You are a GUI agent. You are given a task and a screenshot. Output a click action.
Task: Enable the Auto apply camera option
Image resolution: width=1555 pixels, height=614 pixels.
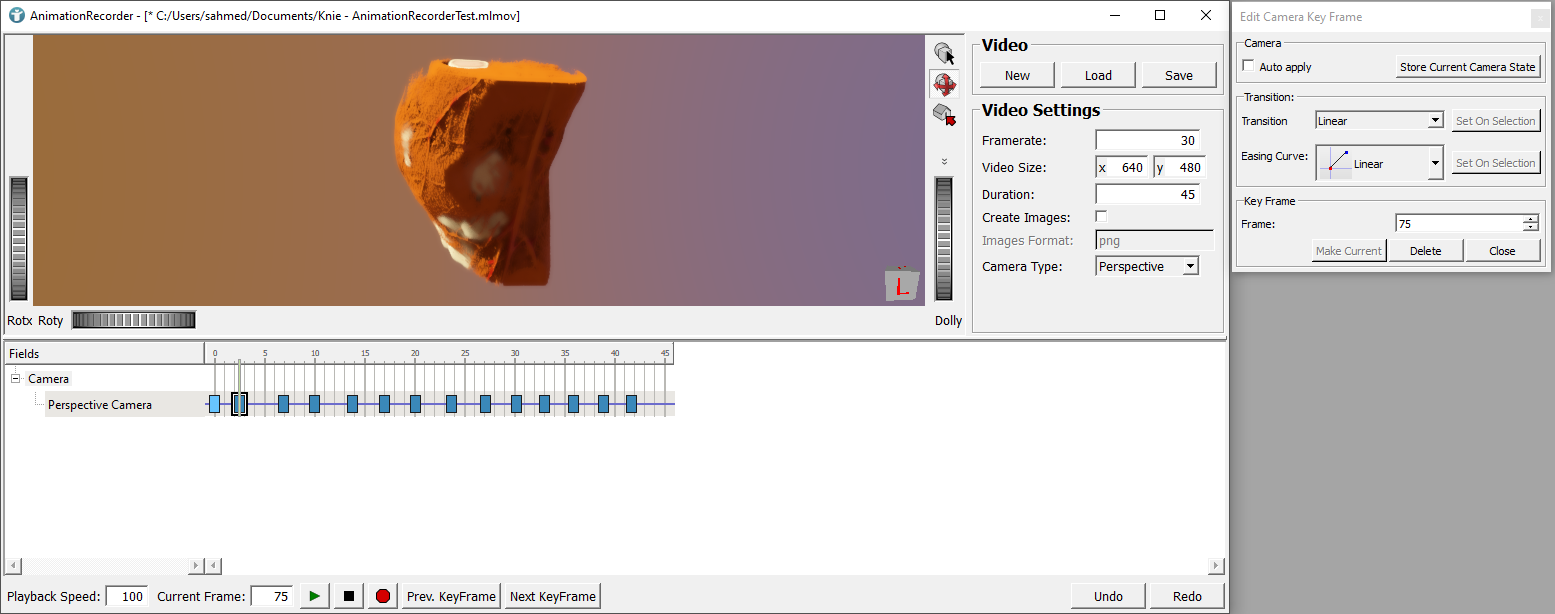1247,67
